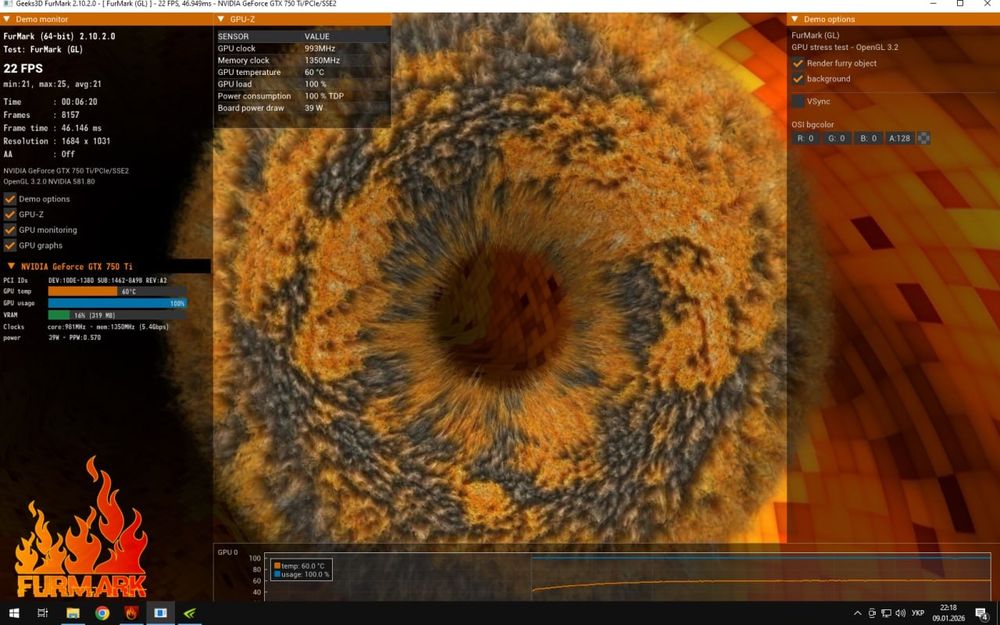Click the VRAM green usage bar
The image size is (1000, 625).
[59, 315]
